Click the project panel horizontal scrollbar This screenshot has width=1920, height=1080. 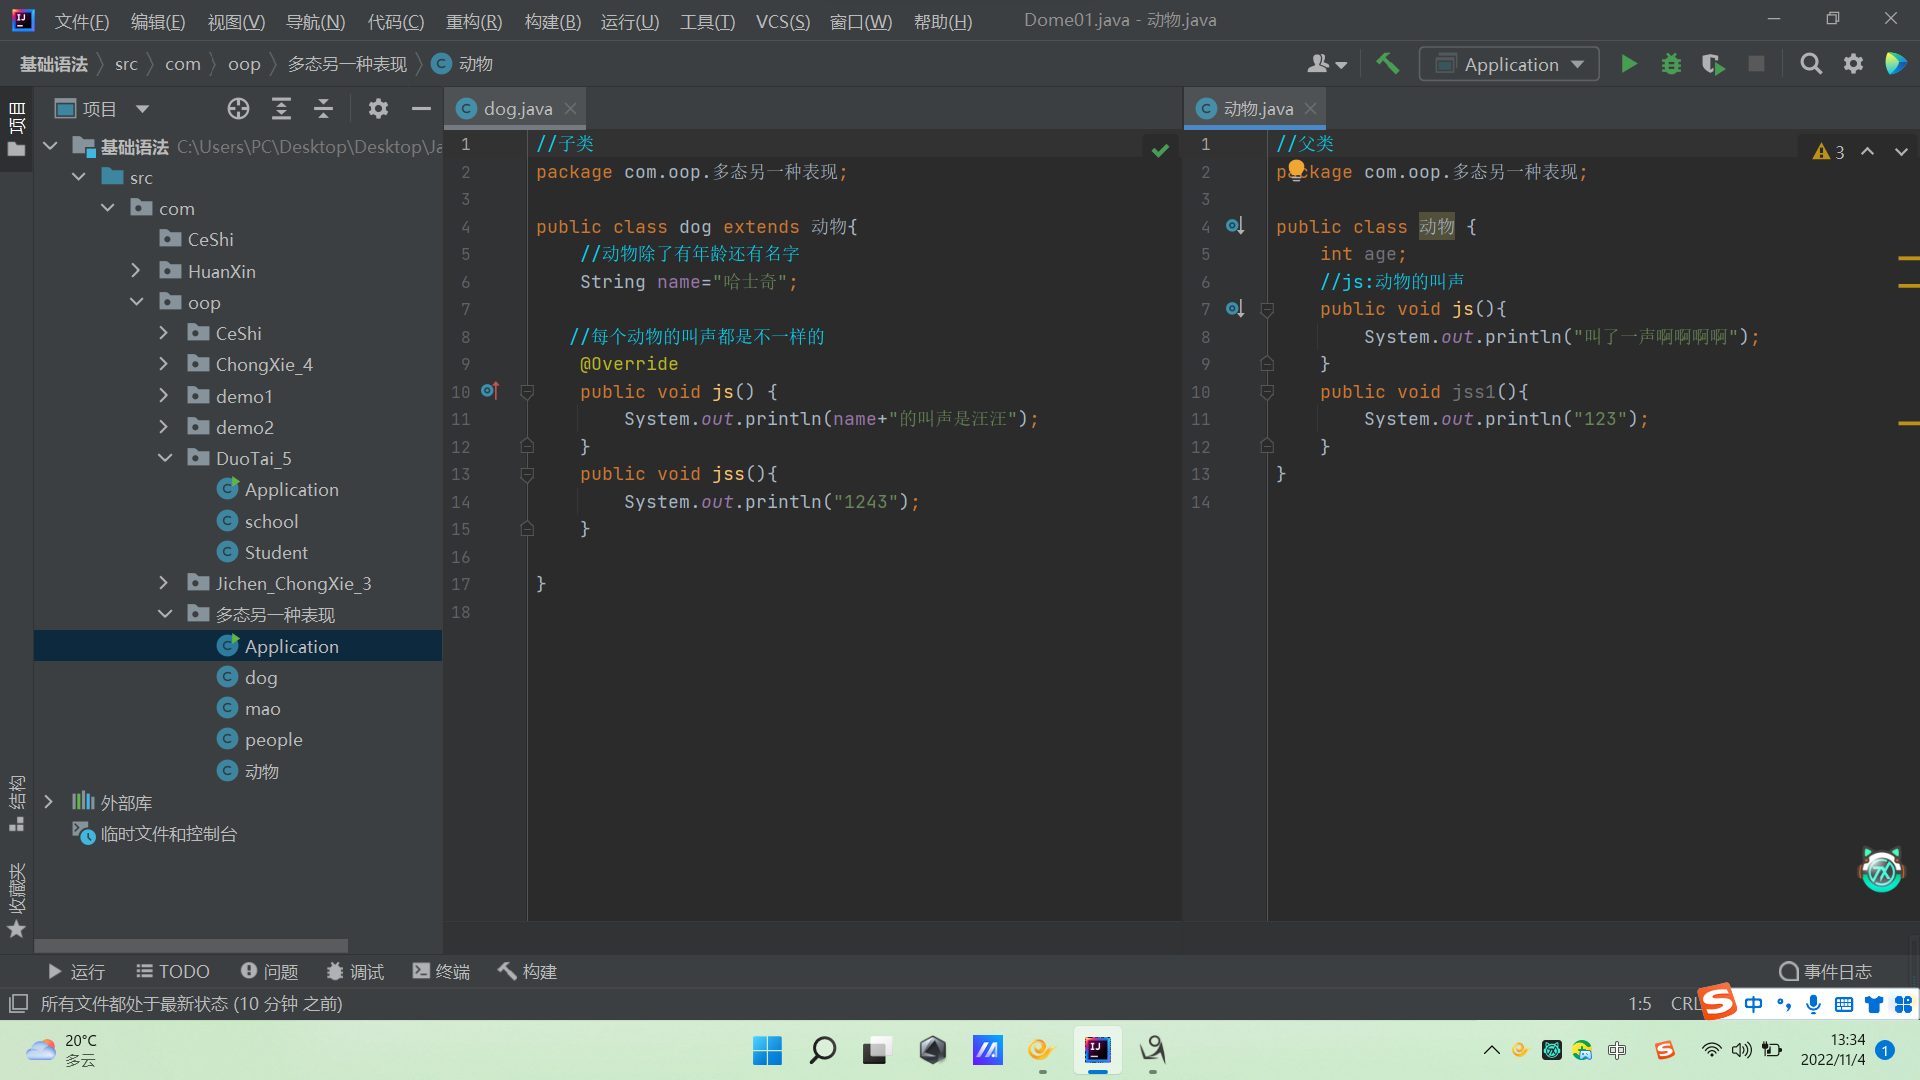[x=190, y=945]
